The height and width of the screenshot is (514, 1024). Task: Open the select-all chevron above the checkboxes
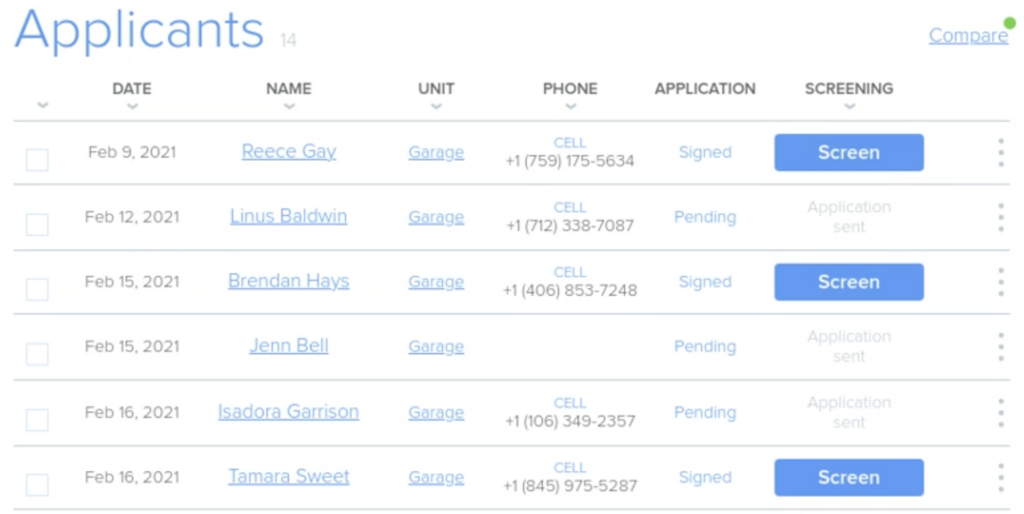coord(42,104)
